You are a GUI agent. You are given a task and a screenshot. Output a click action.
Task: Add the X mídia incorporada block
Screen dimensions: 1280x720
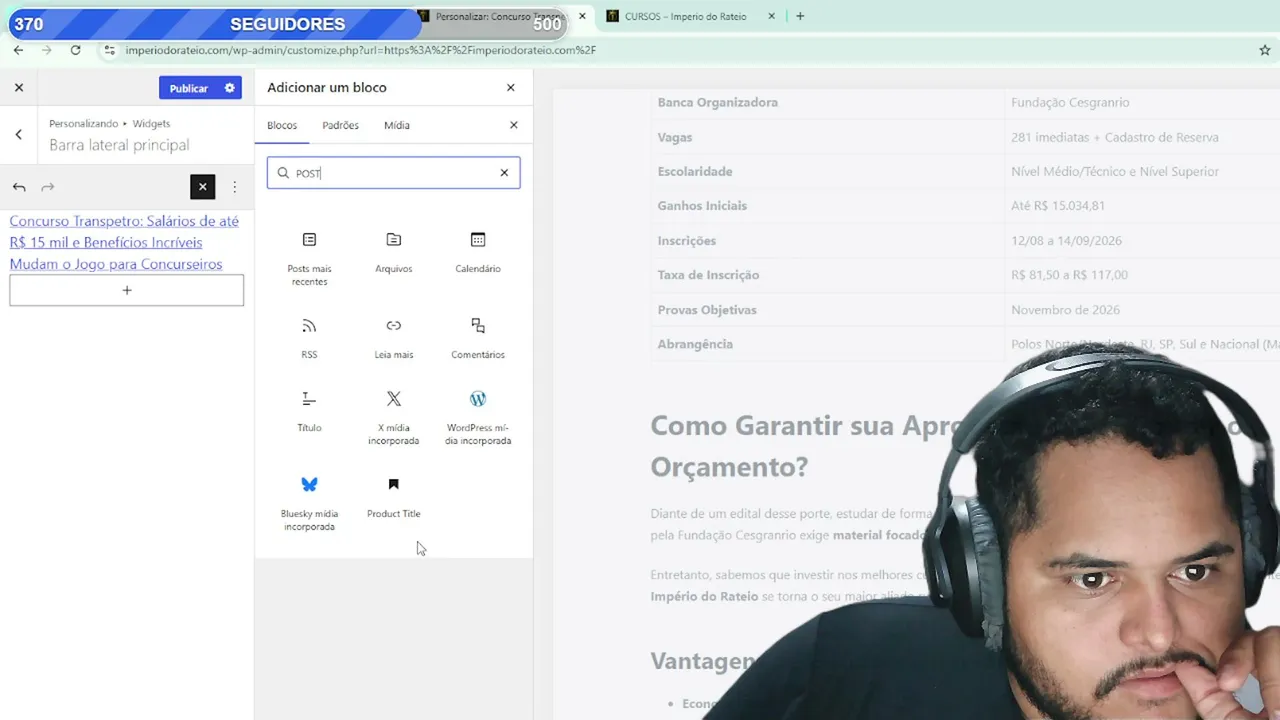(x=394, y=417)
